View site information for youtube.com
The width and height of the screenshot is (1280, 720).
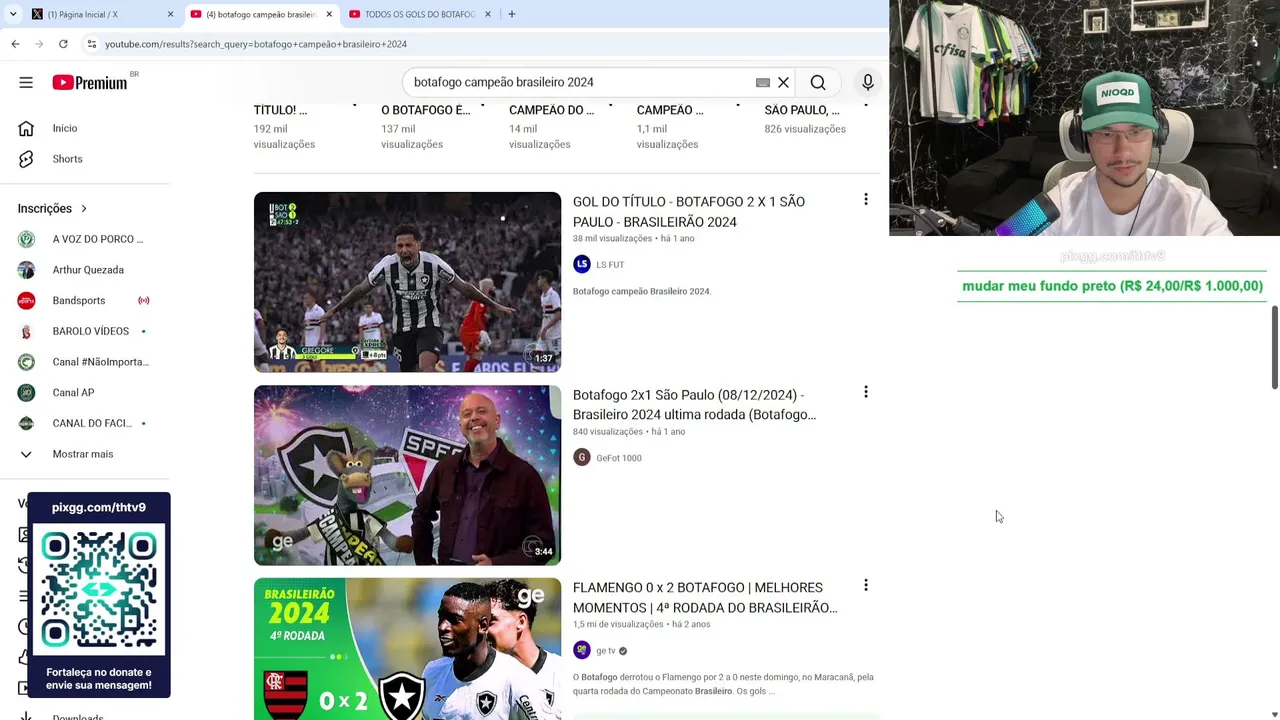pos(91,44)
